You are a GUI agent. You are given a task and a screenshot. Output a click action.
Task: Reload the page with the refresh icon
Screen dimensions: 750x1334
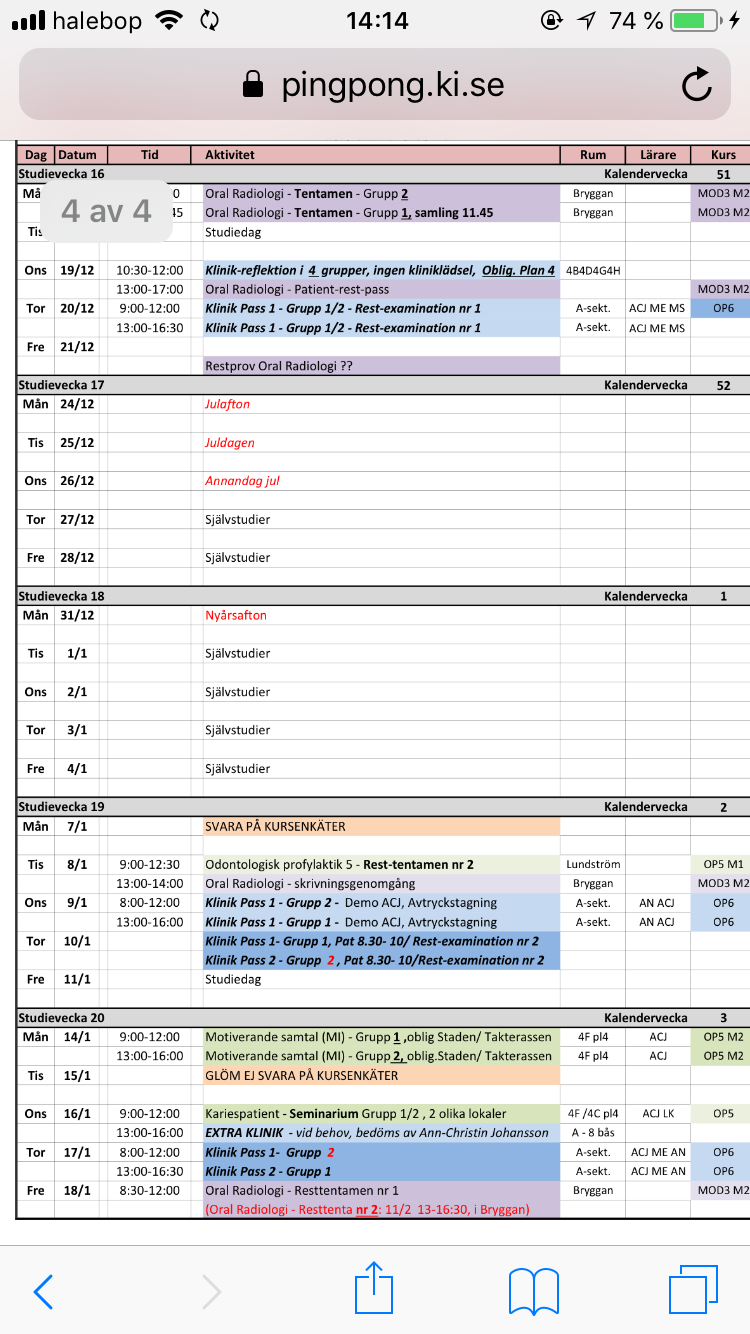click(x=696, y=85)
